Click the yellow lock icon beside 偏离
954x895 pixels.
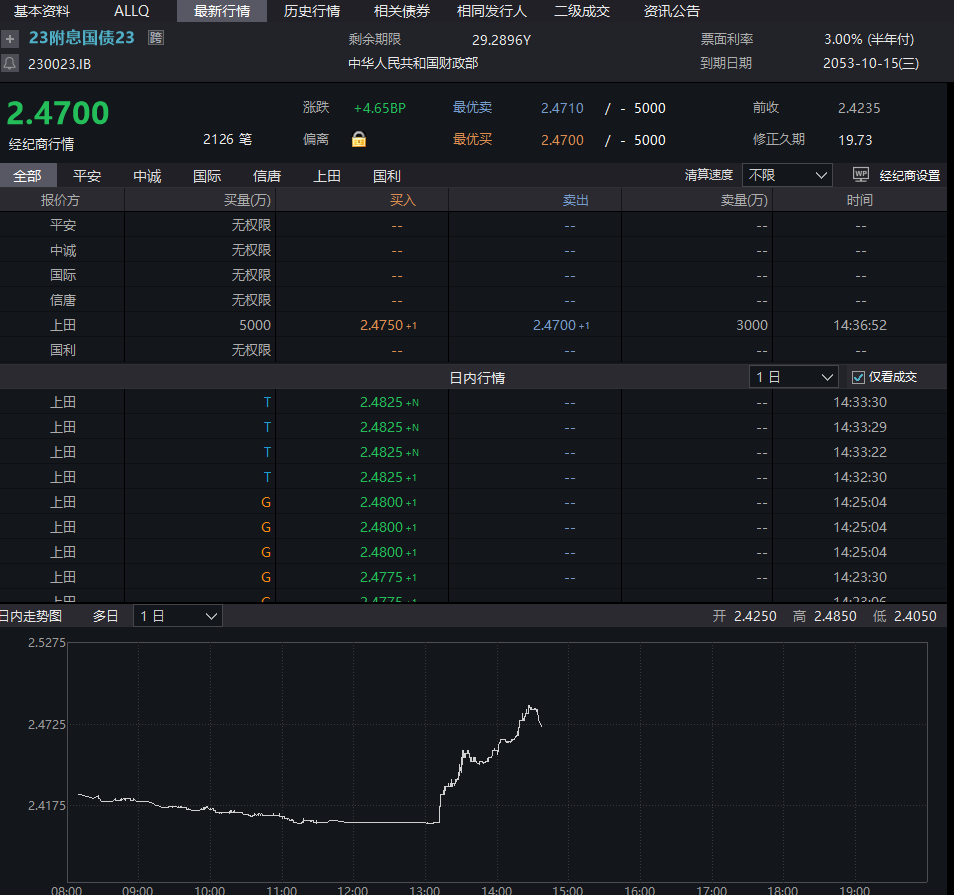point(359,140)
